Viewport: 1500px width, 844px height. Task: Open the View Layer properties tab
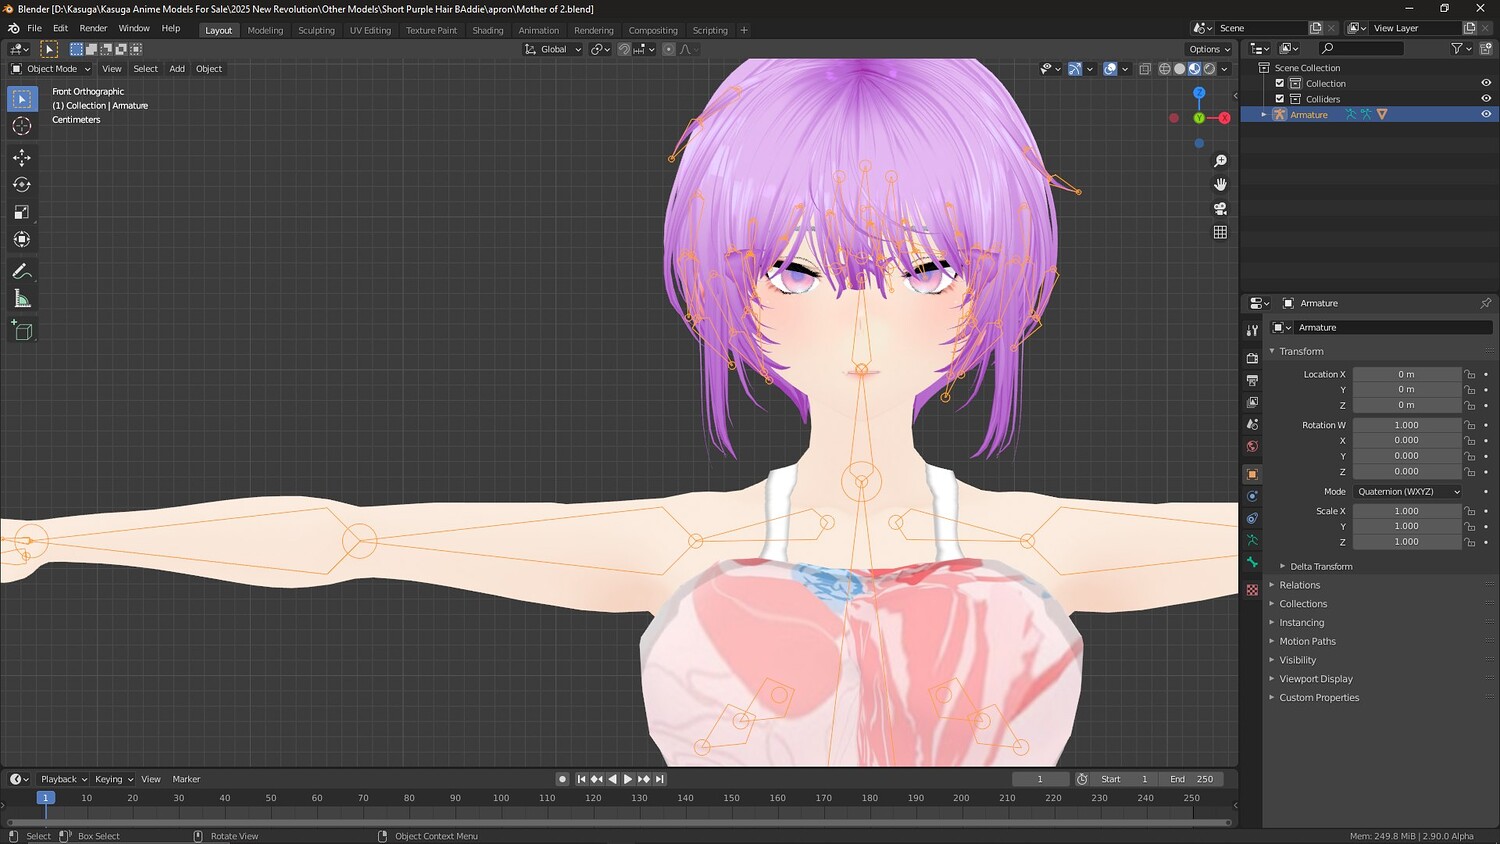1252,402
